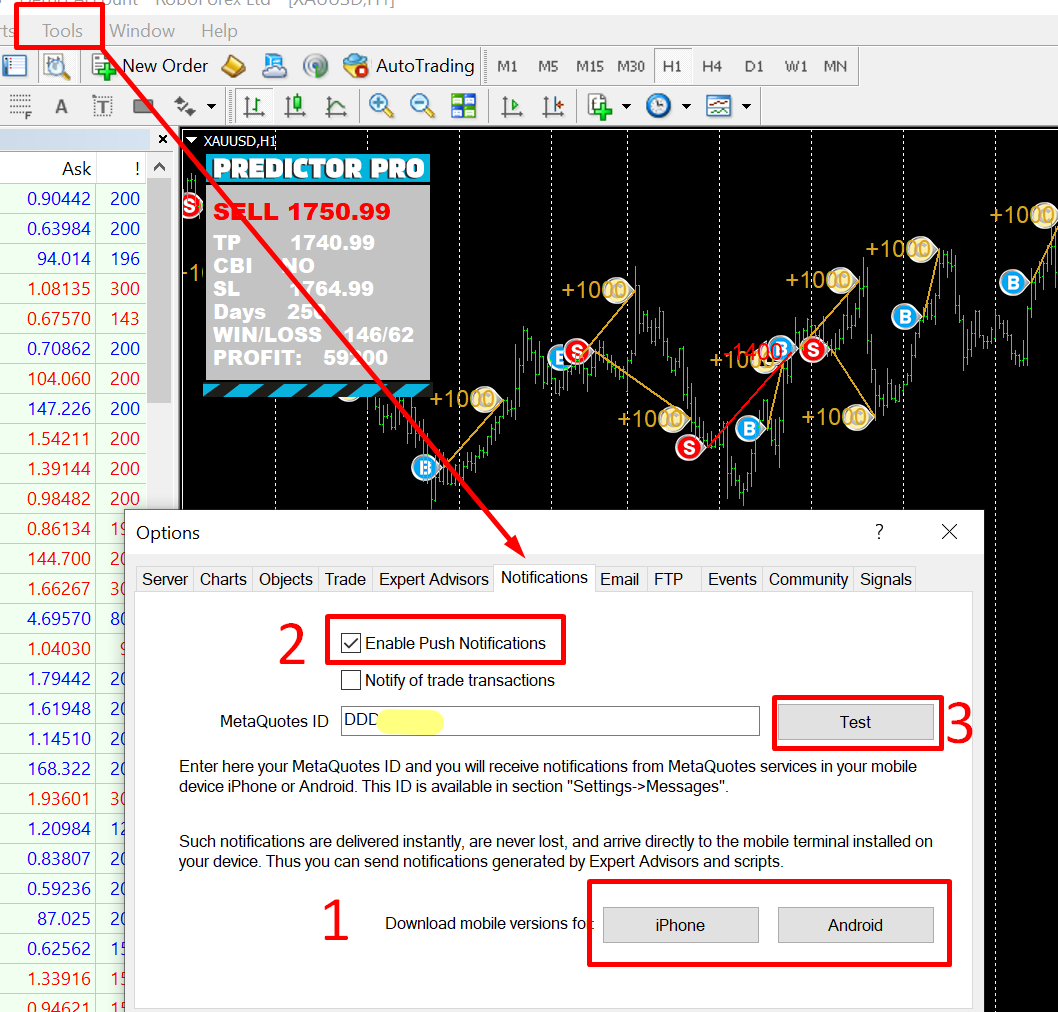Toggle chart shift icon

pyautogui.click(x=553, y=107)
